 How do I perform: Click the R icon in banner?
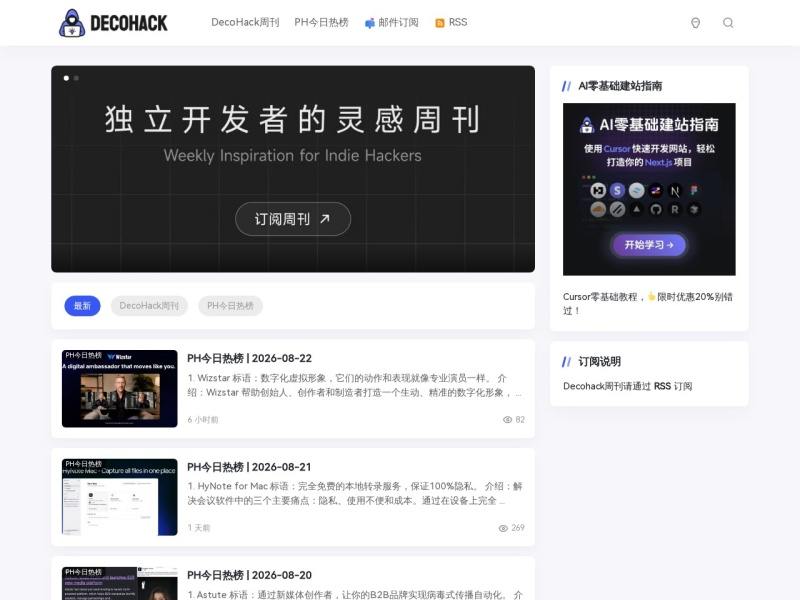pos(675,209)
